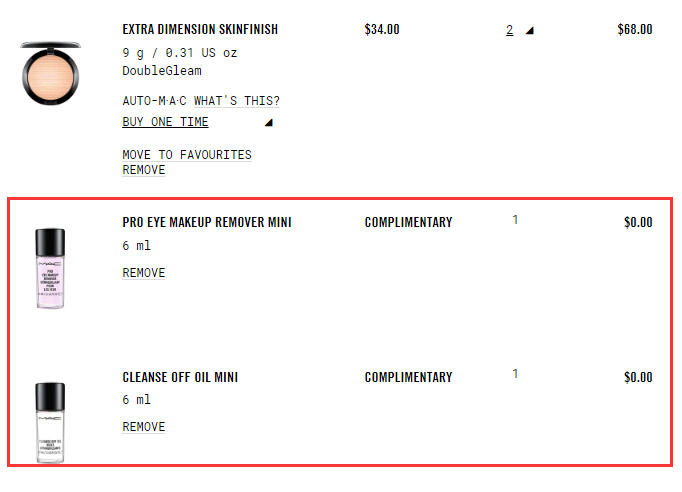682x492 pixels.
Task: Remove Cleanse Off Oil Mini from cart
Action: pyautogui.click(x=144, y=427)
